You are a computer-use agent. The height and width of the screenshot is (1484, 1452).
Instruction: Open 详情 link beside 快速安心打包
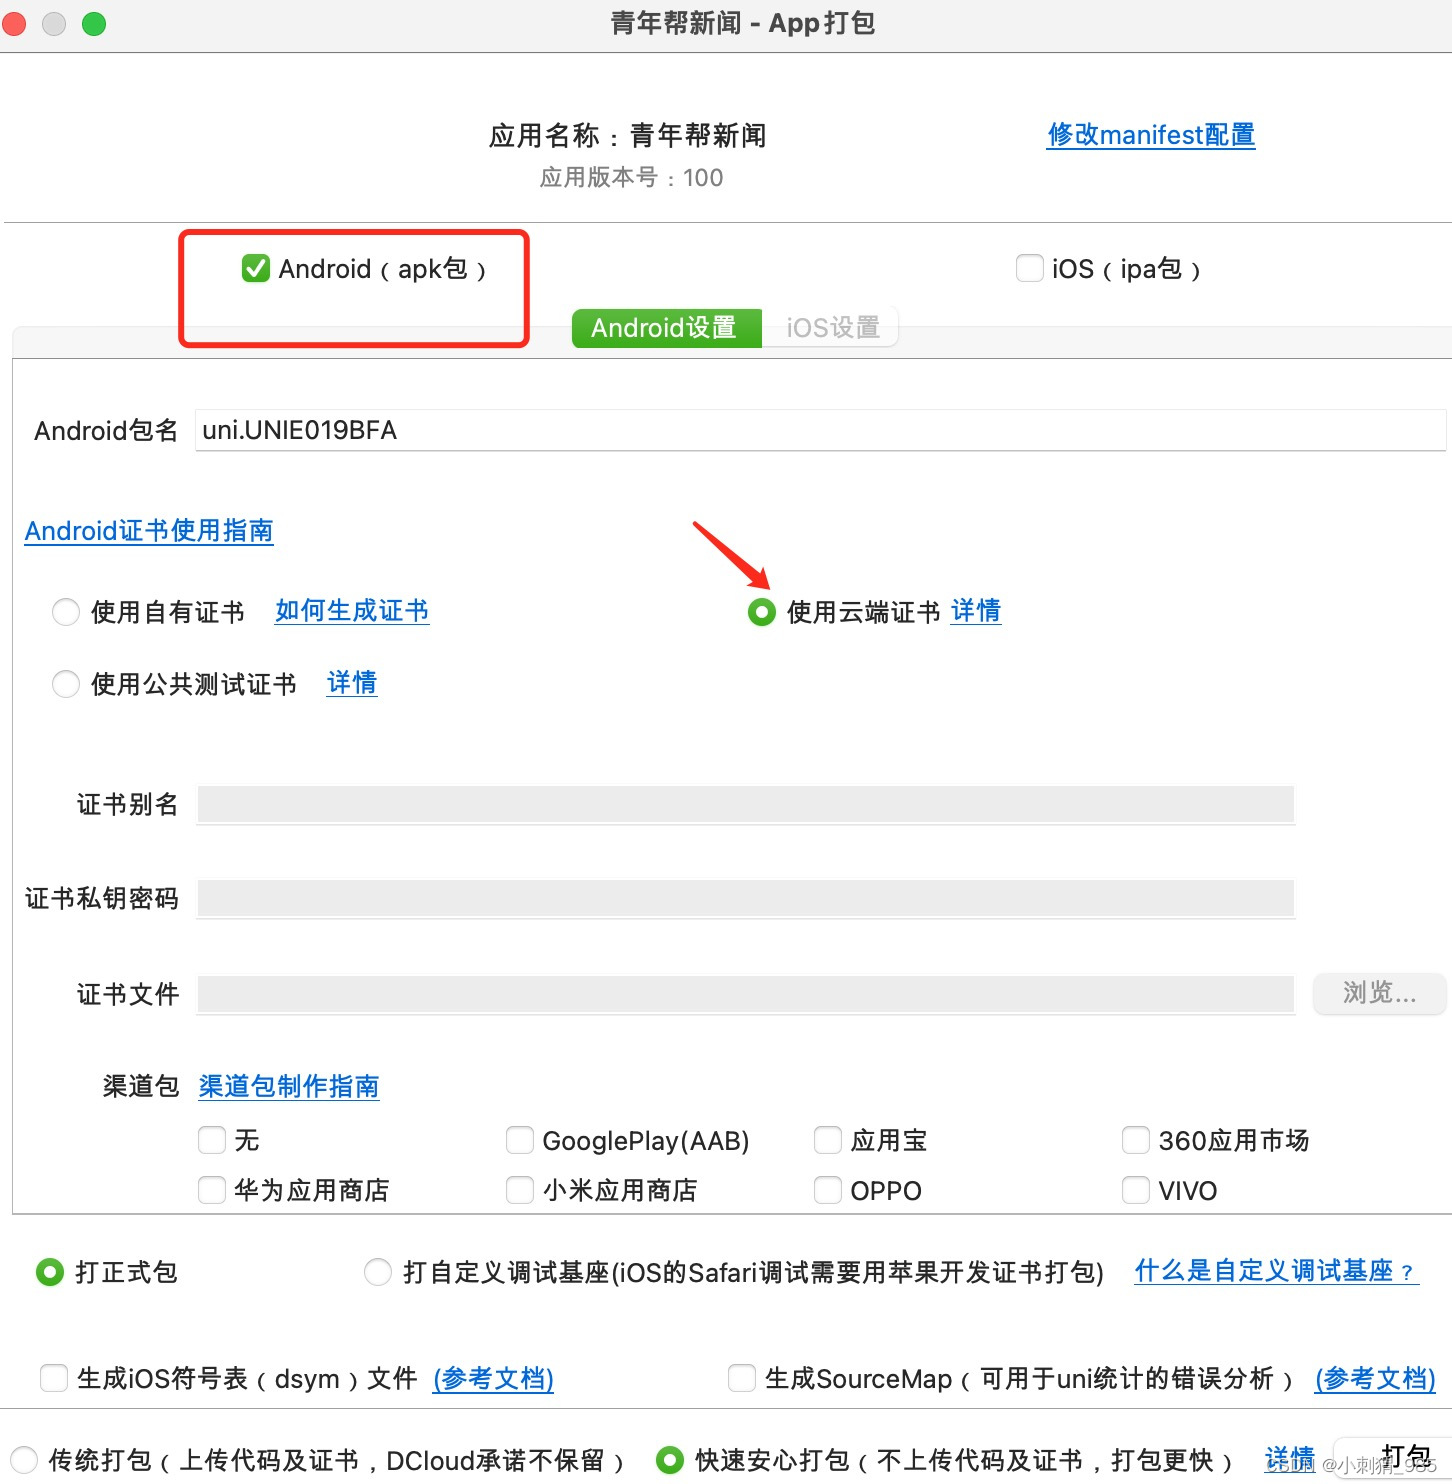1290,1459
